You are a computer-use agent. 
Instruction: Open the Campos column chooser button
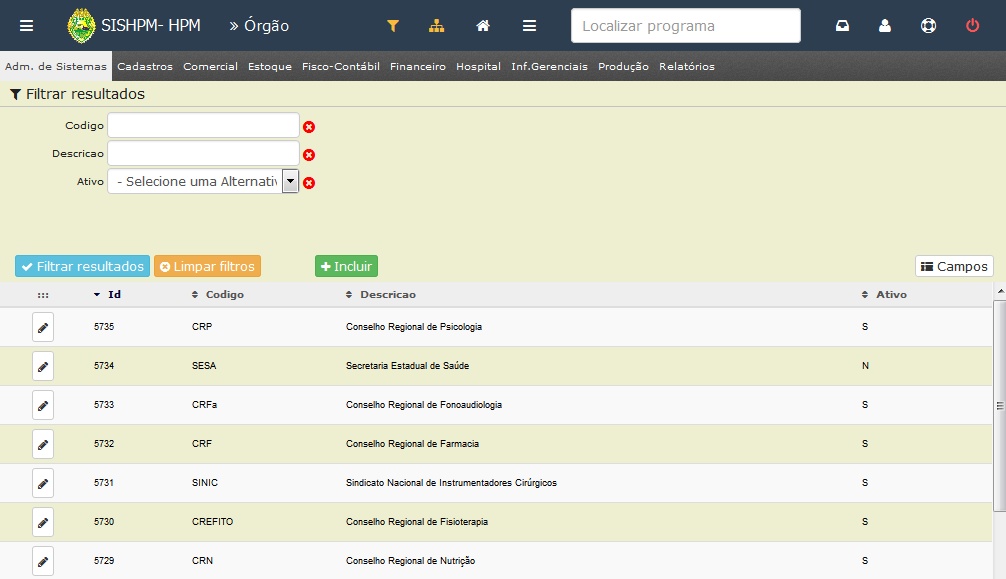954,266
